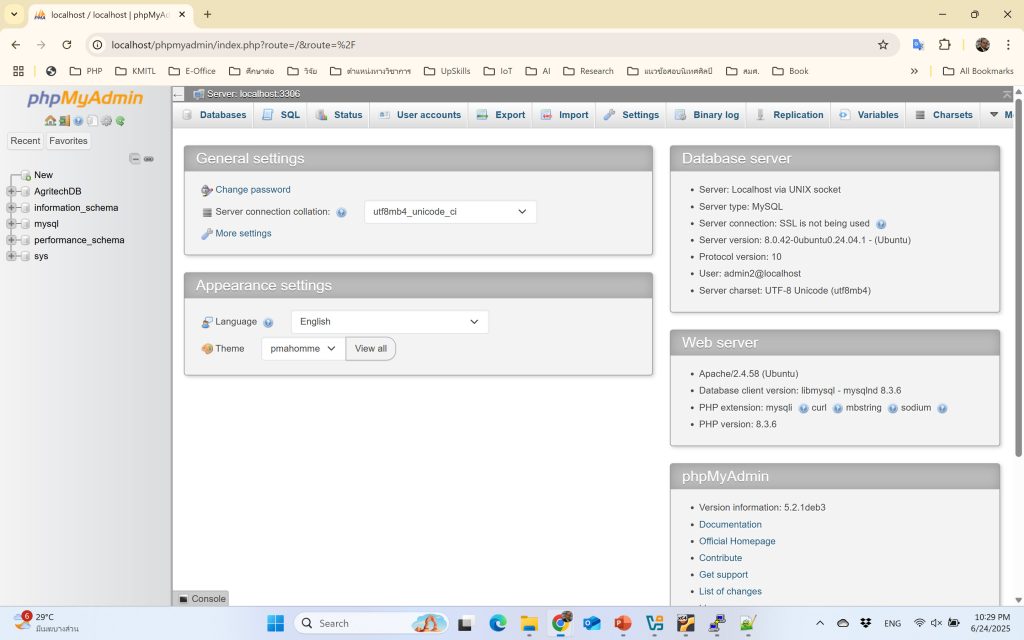Go to the Import tab

click(x=565, y=115)
